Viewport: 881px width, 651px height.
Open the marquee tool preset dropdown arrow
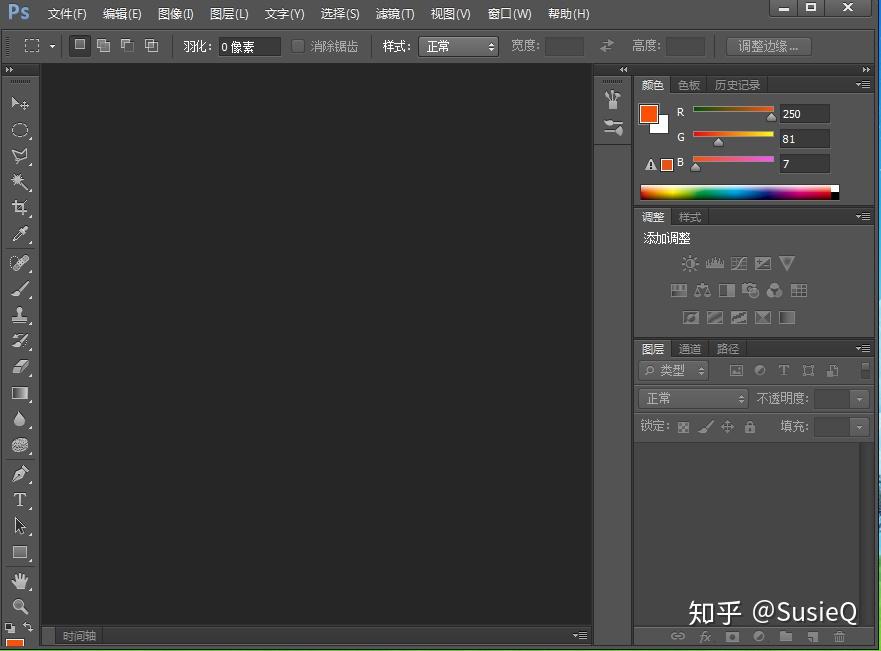(52, 46)
